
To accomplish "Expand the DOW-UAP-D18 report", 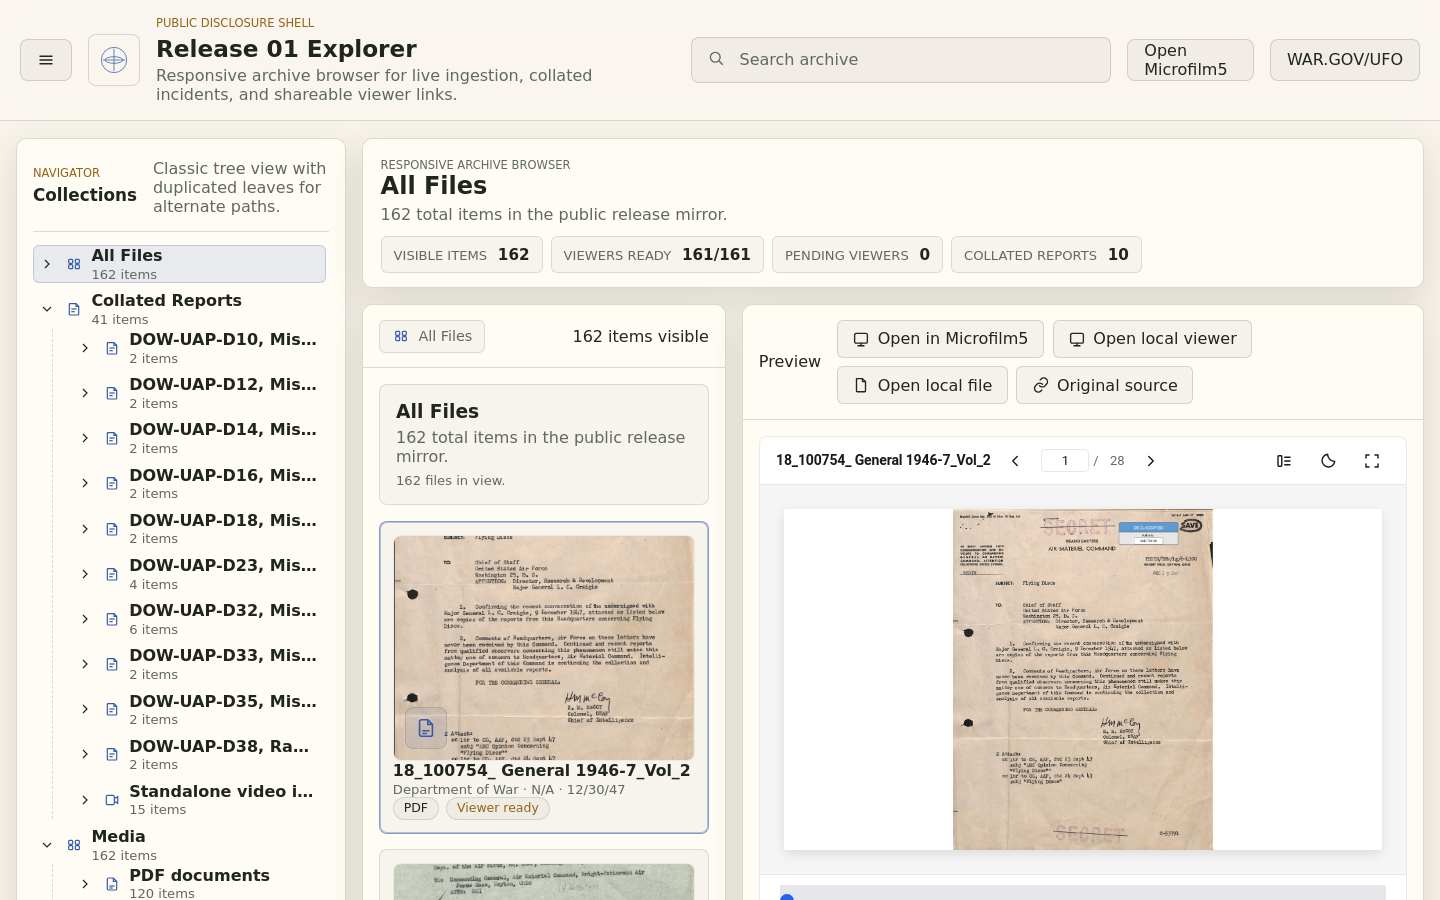I will tap(85, 529).
